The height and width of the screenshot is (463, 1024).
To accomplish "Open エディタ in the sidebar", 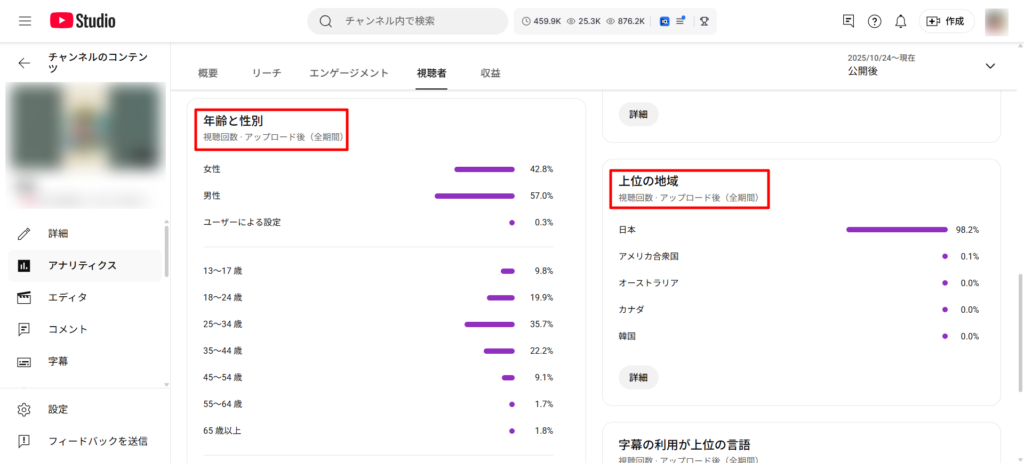I will [67, 297].
